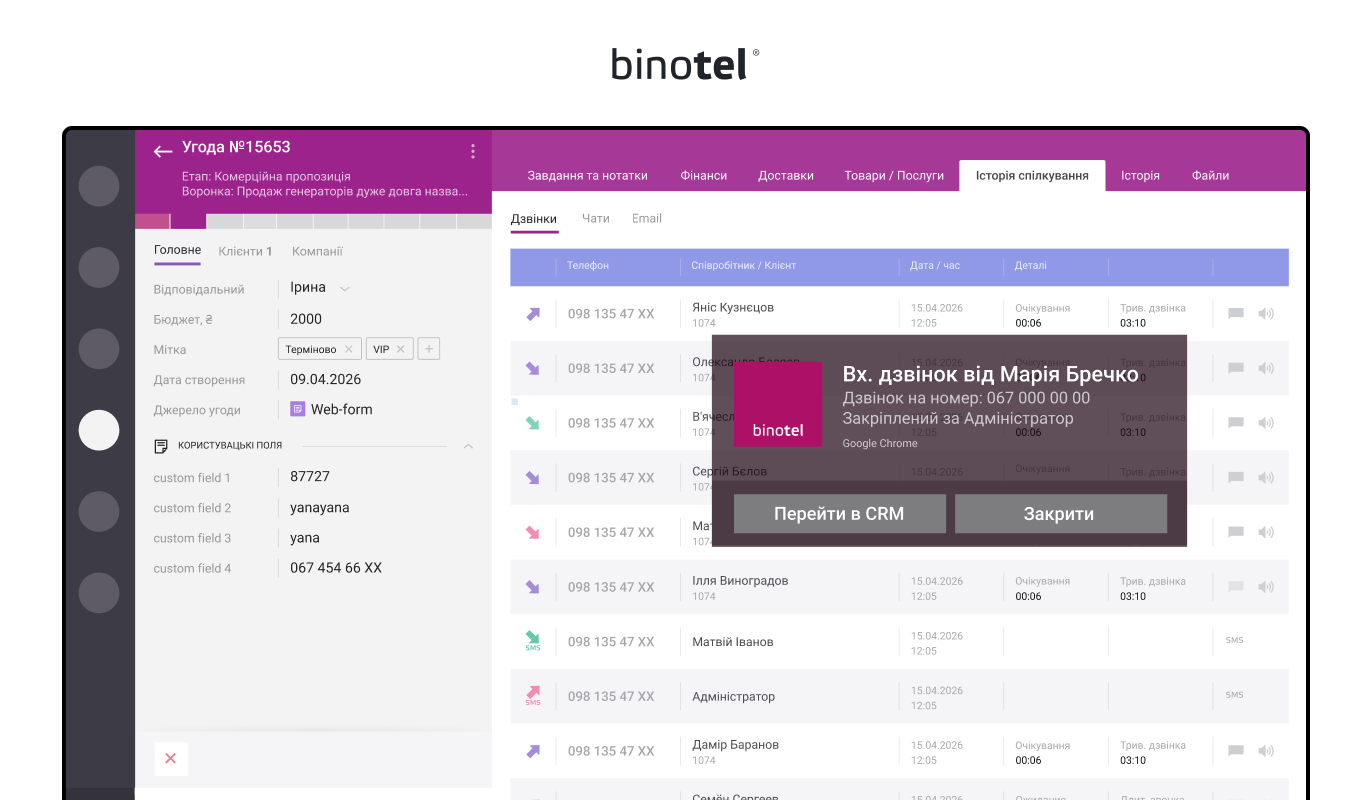This screenshot has width=1372, height=800.
Task: Remove the Терміново tag
Action: pyautogui.click(x=348, y=349)
